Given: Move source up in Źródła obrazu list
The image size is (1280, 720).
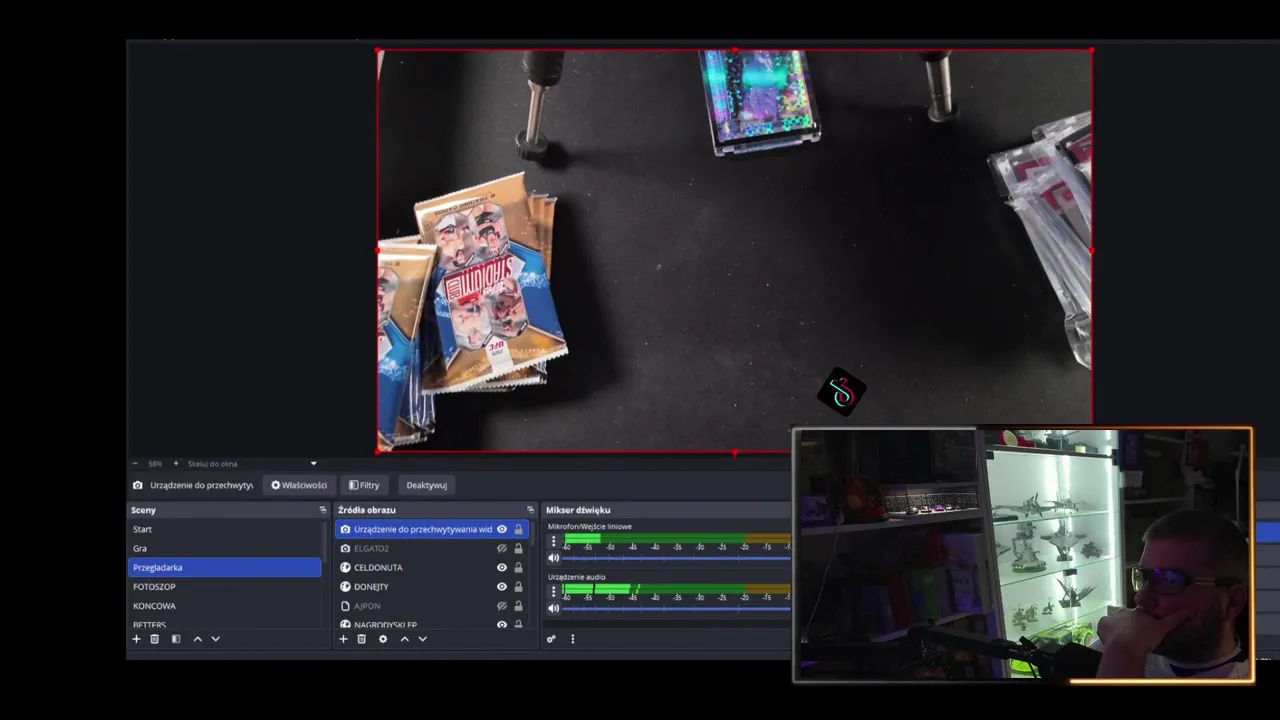Looking at the screenshot, I should click(404, 639).
